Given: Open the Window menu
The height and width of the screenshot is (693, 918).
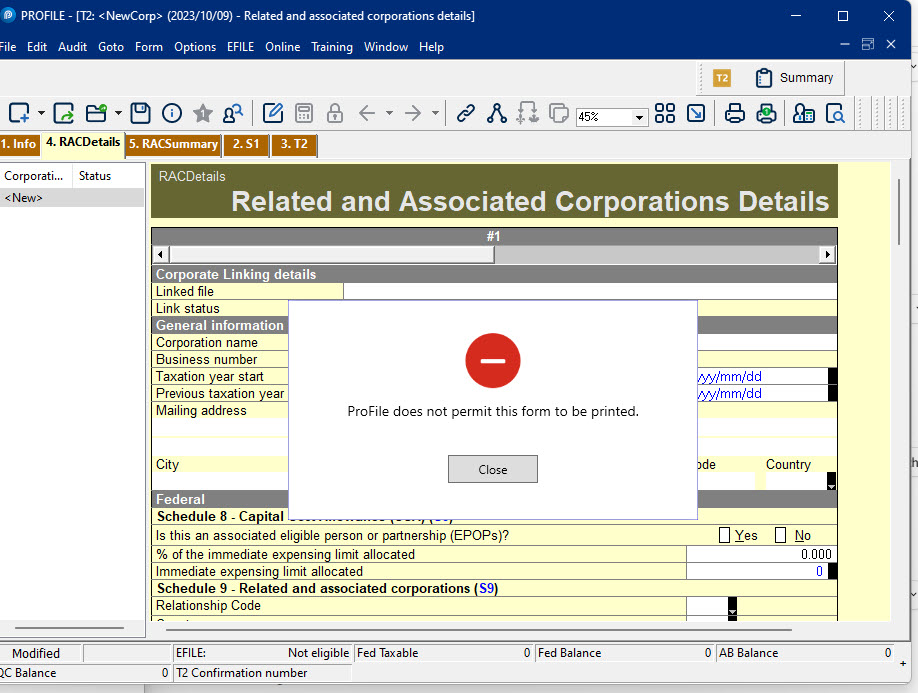Looking at the screenshot, I should click(386, 47).
